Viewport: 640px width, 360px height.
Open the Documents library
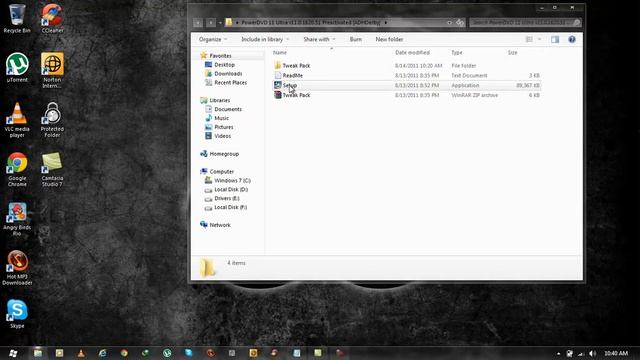(x=228, y=109)
